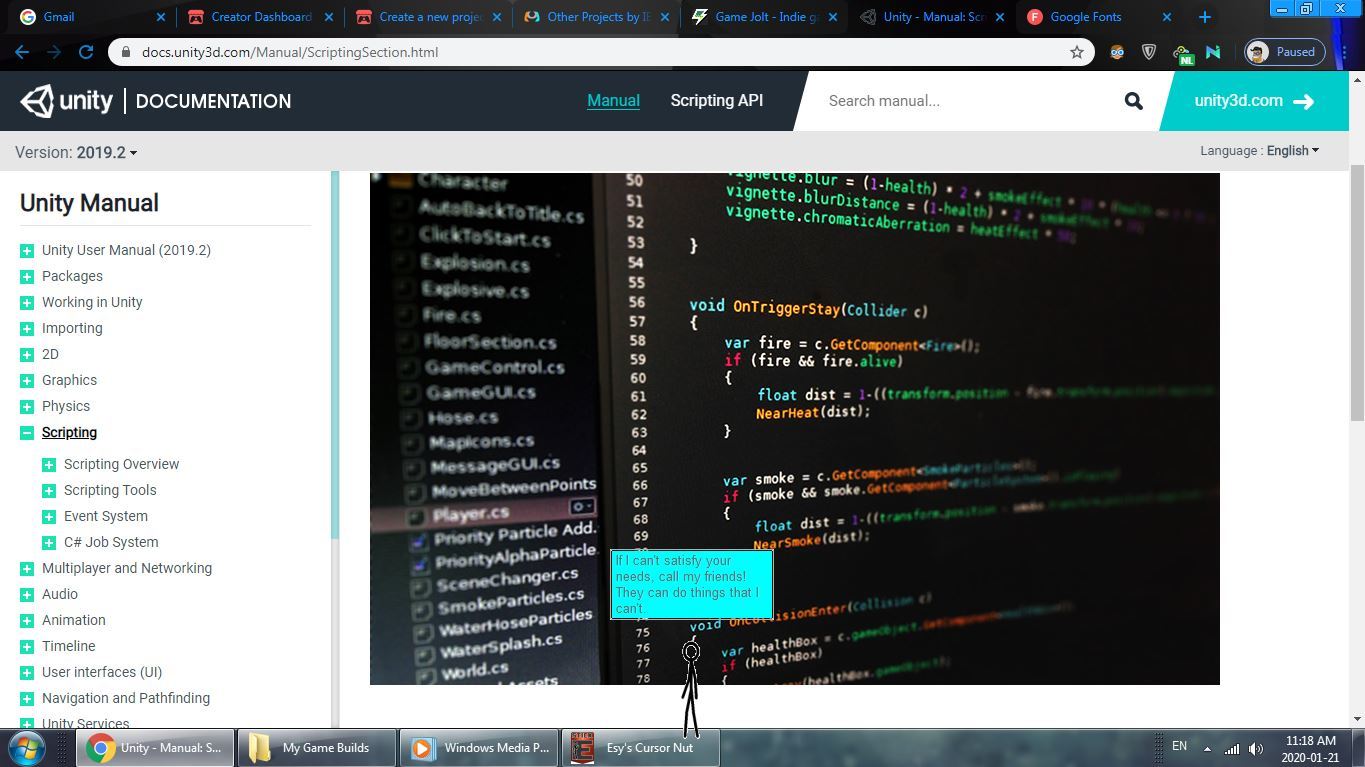Image resolution: width=1365 pixels, height=767 pixels.
Task: Click the magnifier search icon
Action: tap(1133, 101)
